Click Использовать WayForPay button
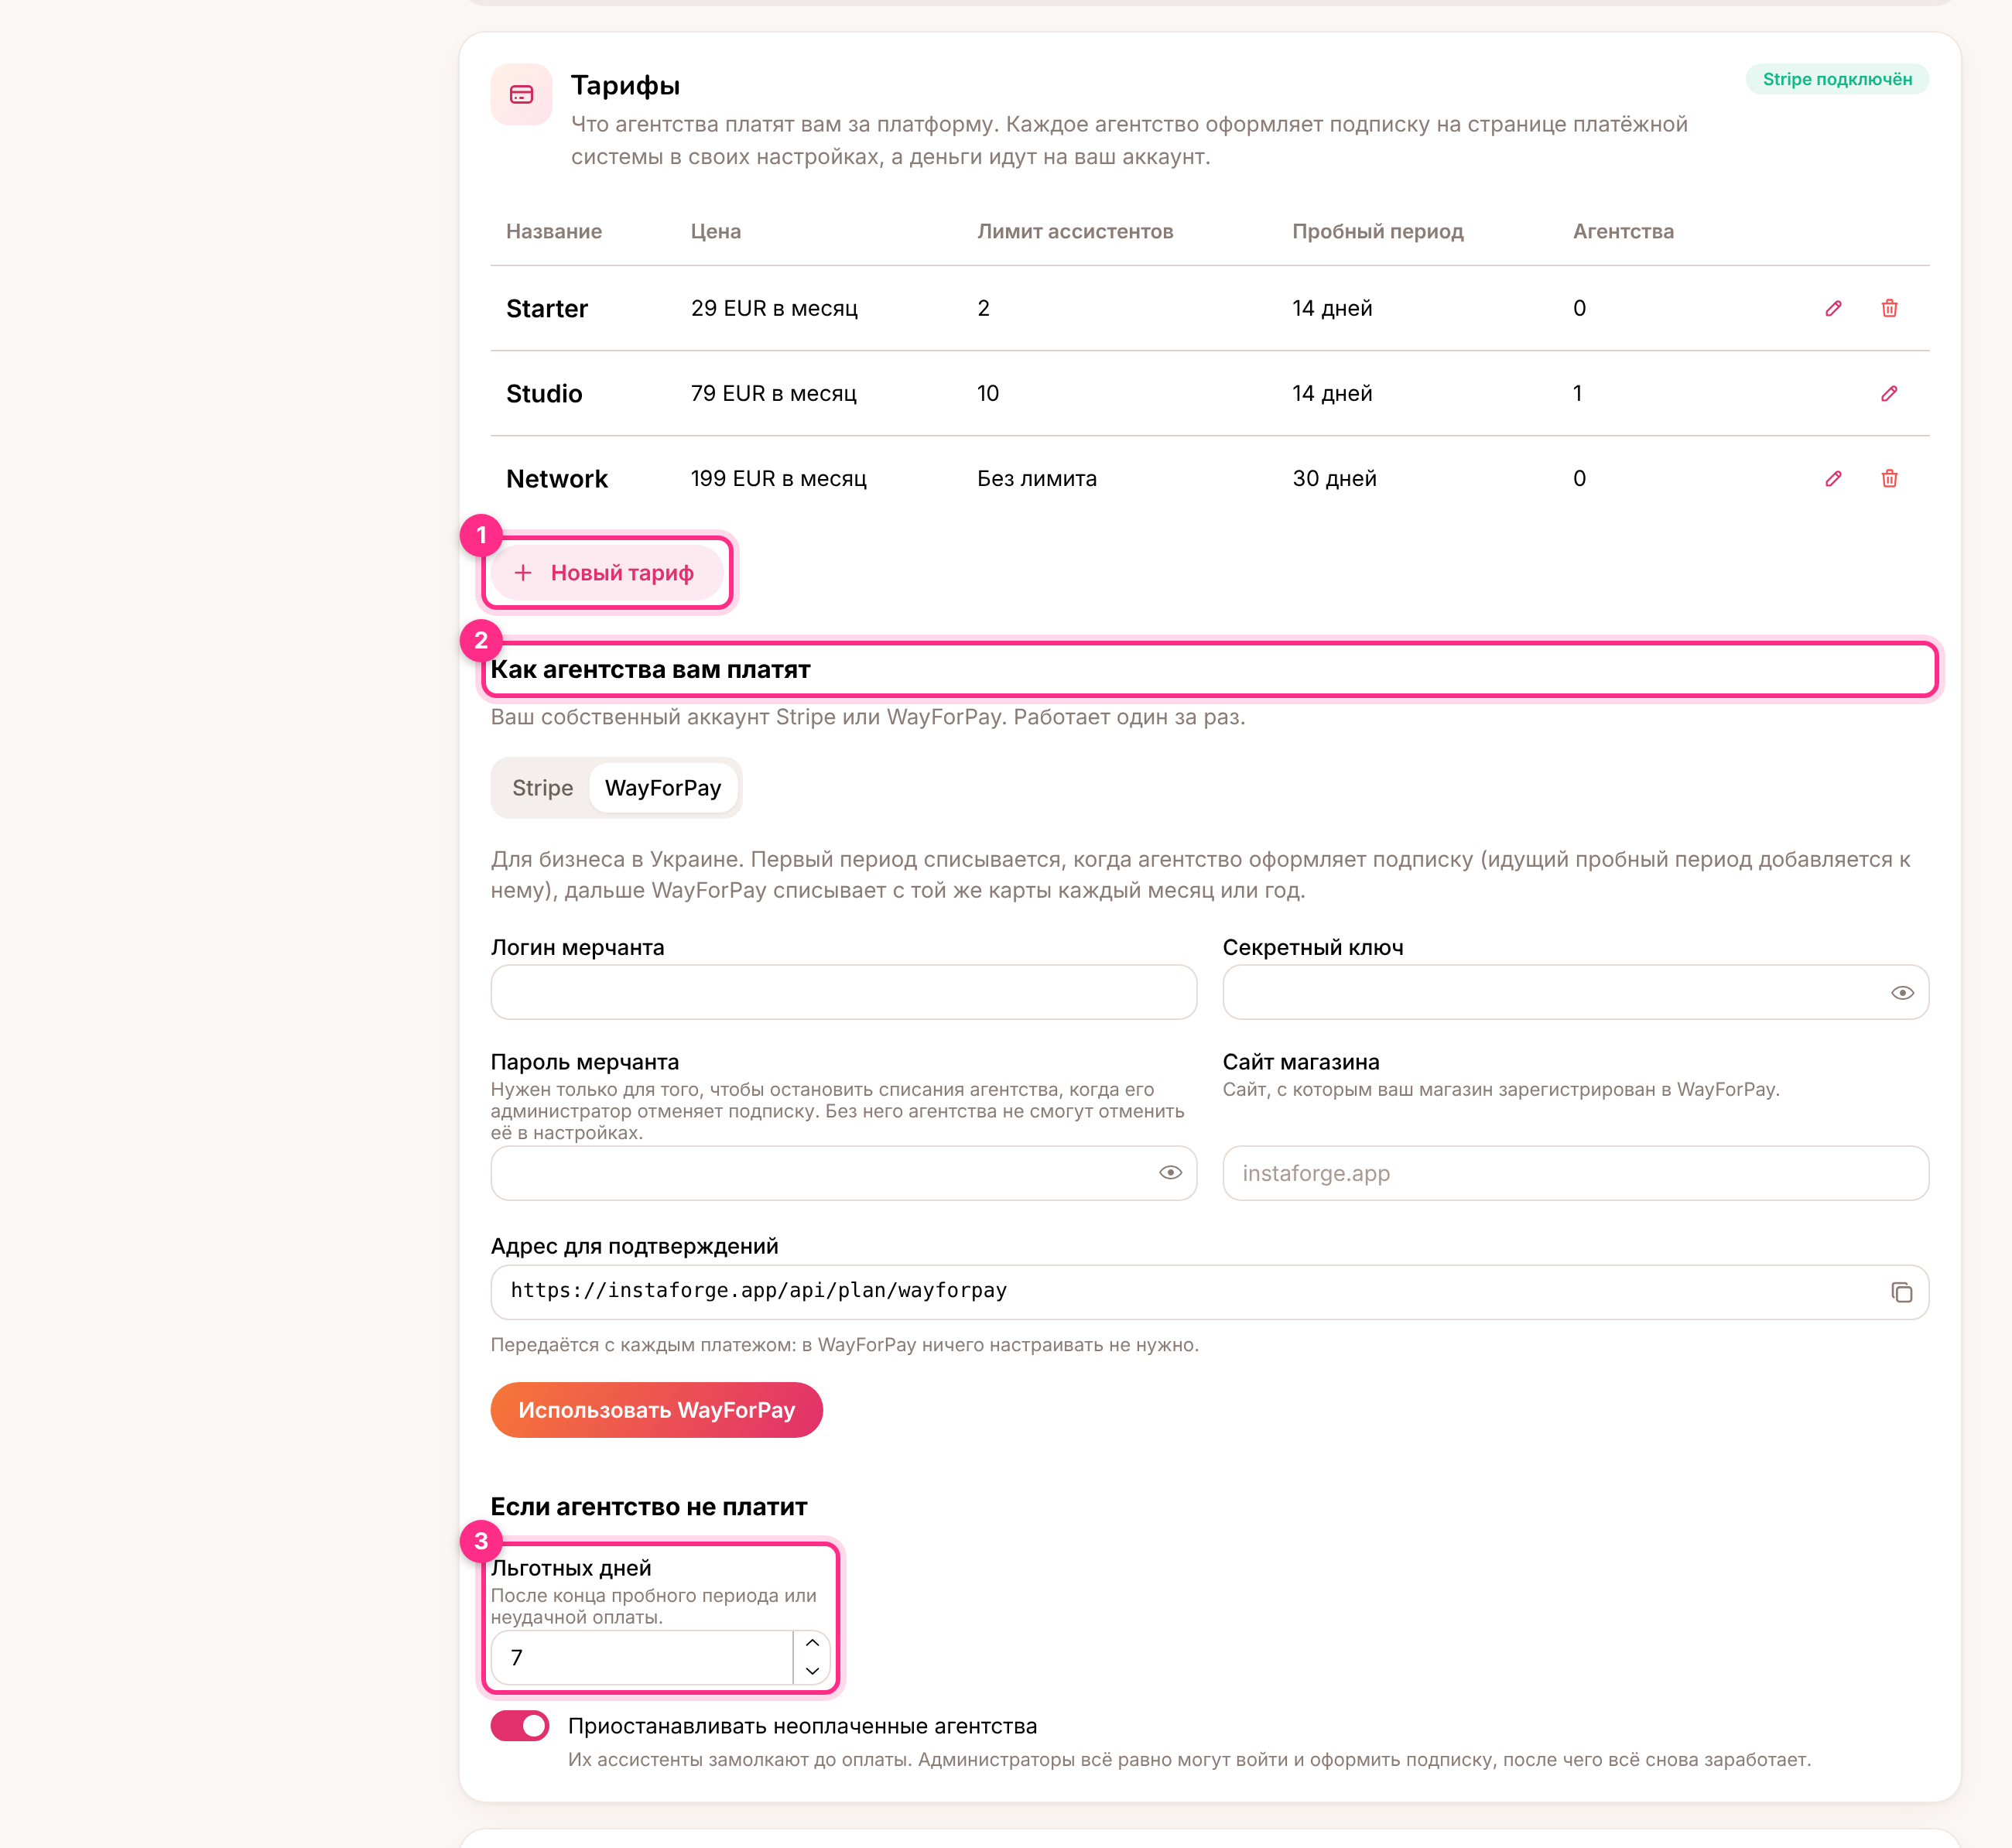 coord(656,1410)
